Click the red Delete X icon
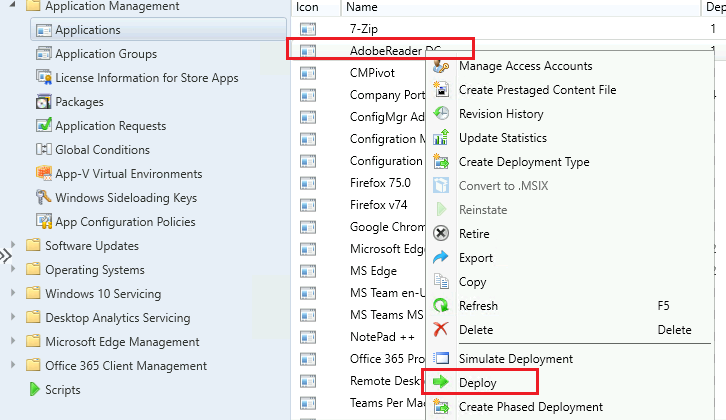This screenshot has width=726, height=420. [441, 330]
